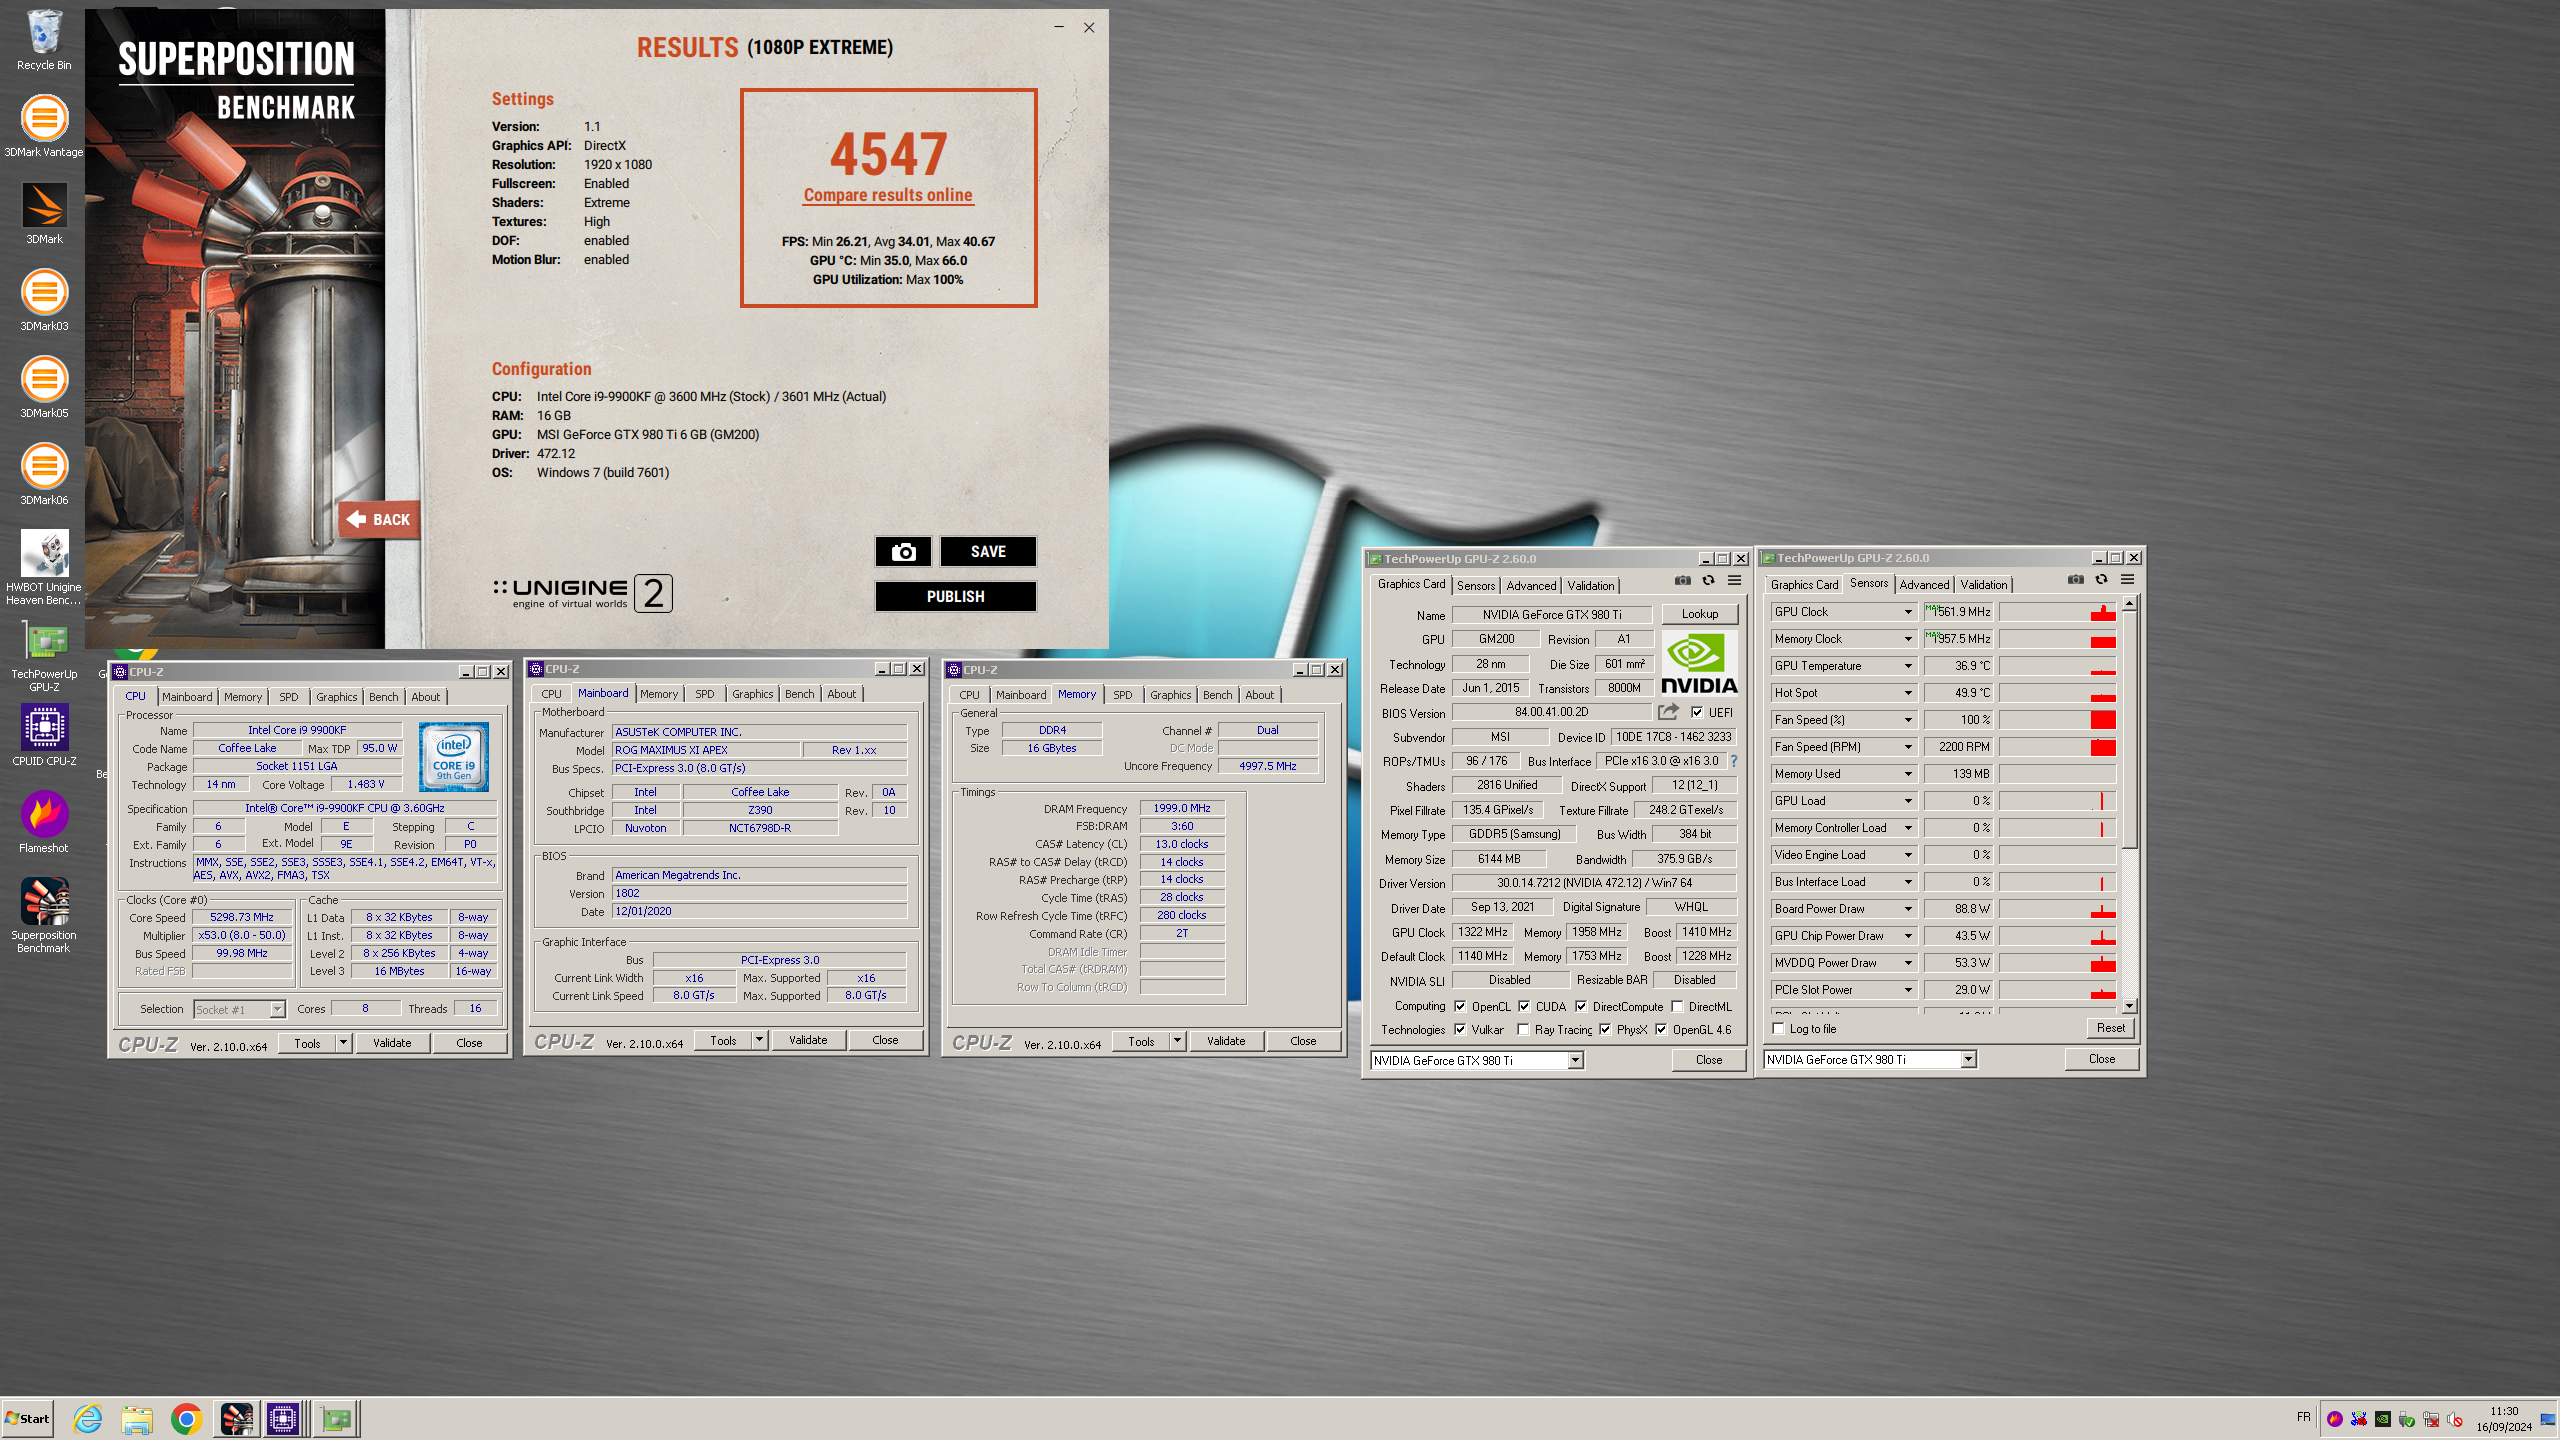Open the 3DMark desktop icon
The width and height of the screenshot is (2560, 1440).
tap(44, 213)
